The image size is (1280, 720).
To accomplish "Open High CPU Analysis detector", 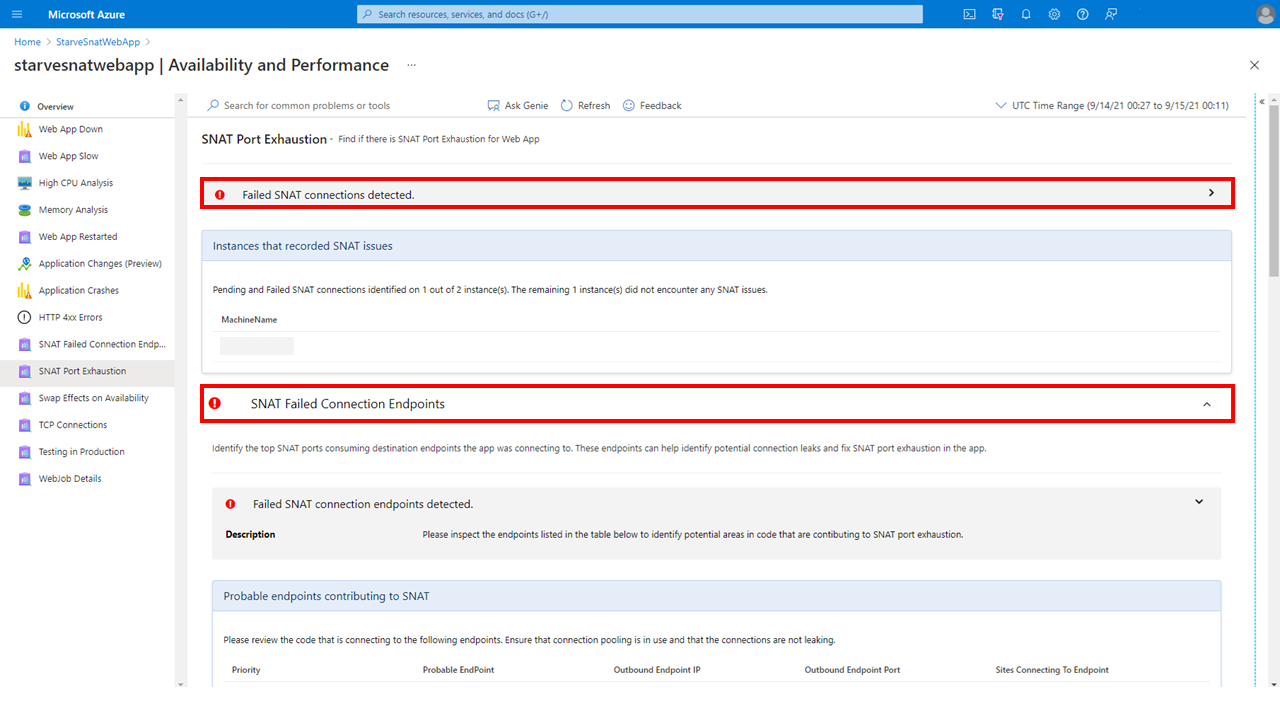I will coord(75,183).
